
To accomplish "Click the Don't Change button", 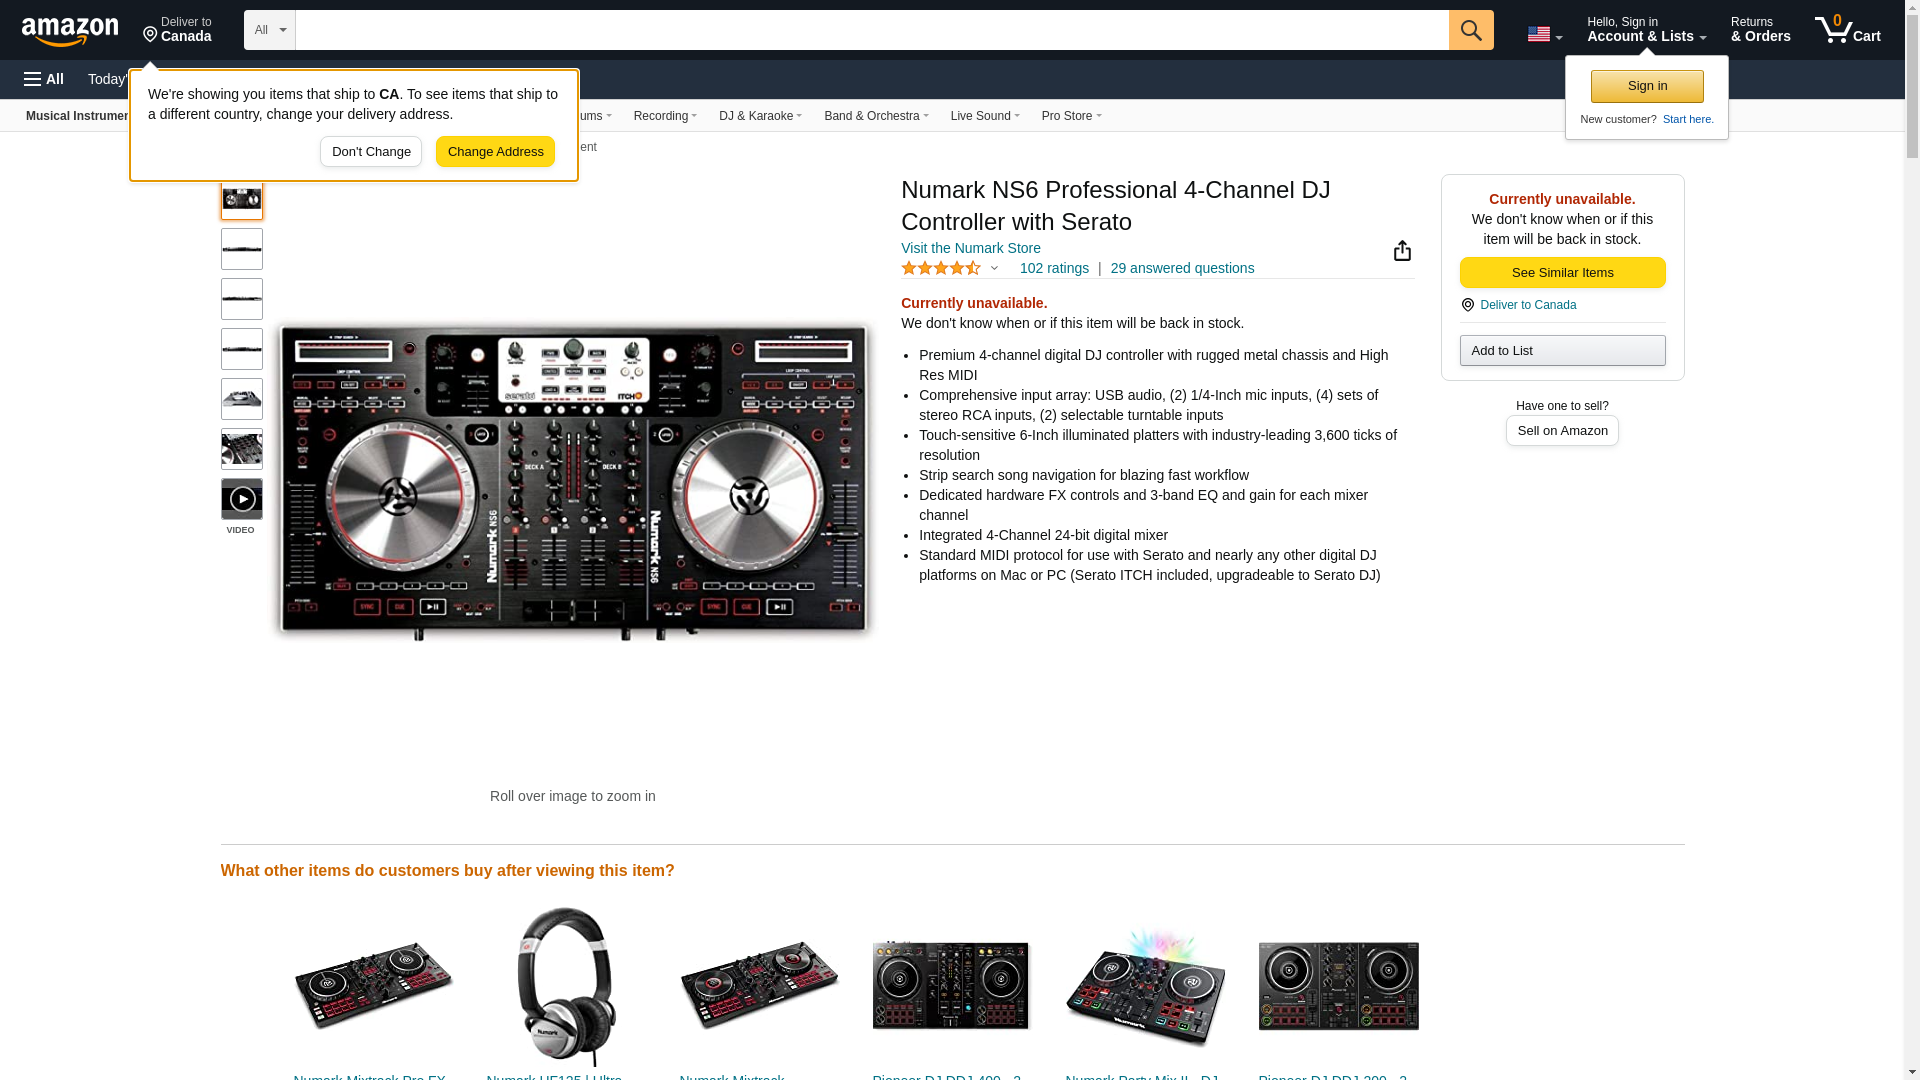I will pyautogui.click(x=371, y=152).
